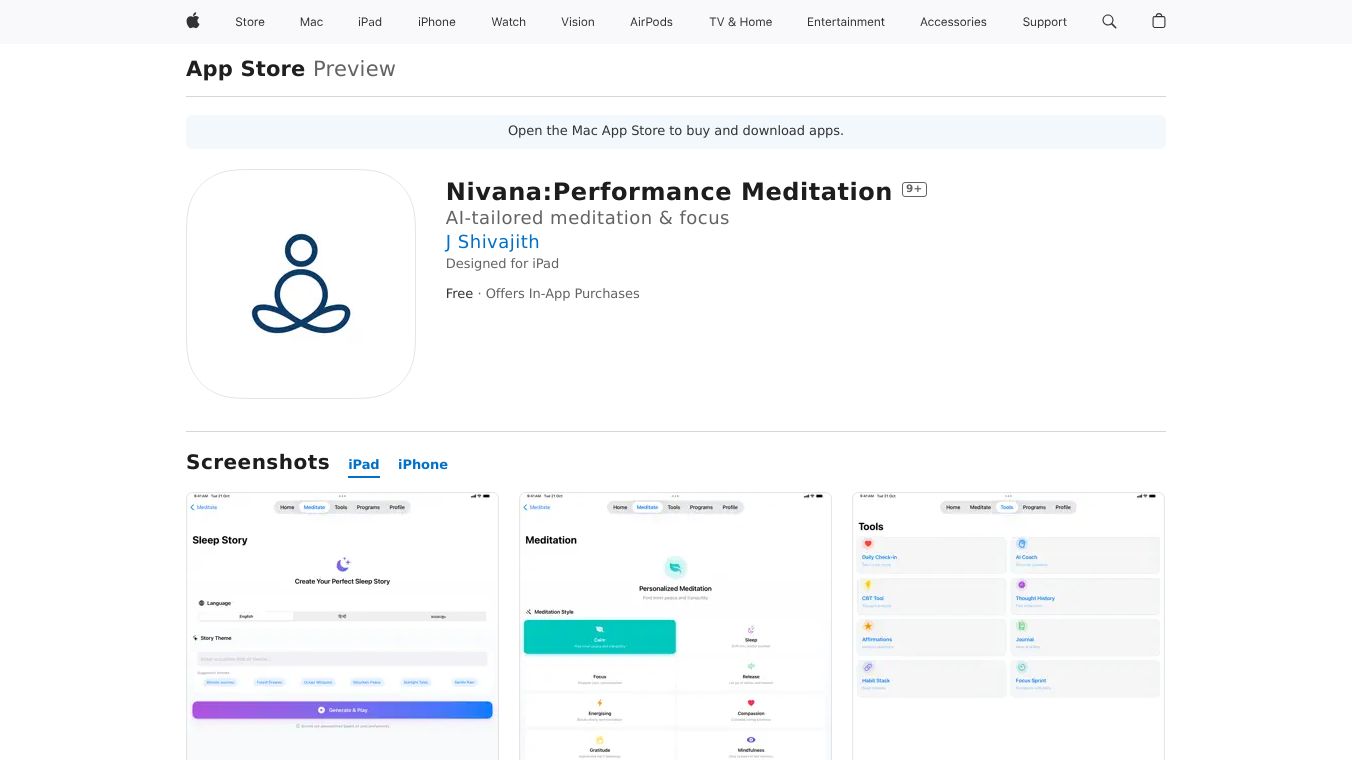View the Meditation style screenshot
The width and height of the screenshot is (1352, 760).
(x=675, y=626)
